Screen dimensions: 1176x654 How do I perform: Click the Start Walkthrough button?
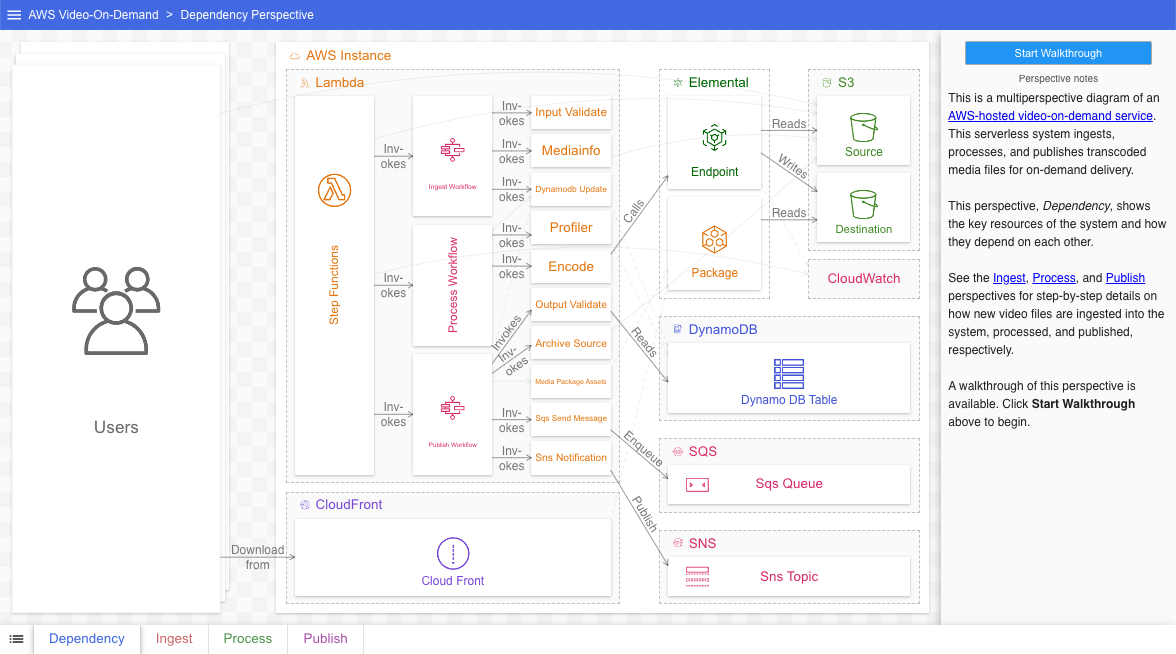click(1057, 52)
